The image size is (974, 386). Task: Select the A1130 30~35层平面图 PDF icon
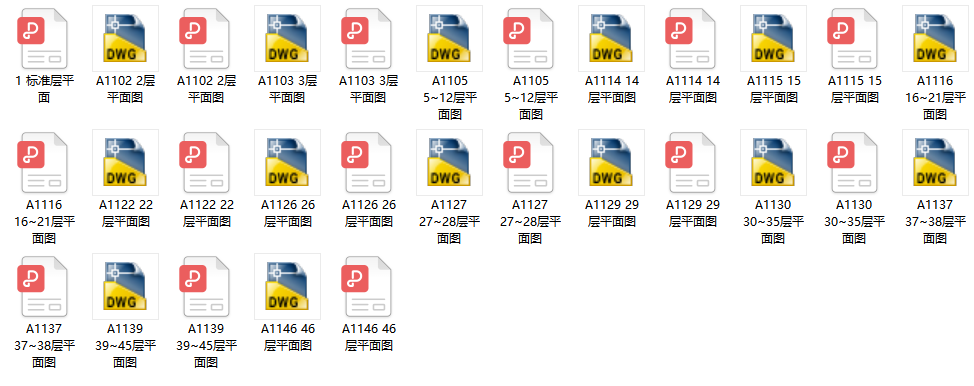pyautogui.click(x=854, y=162)
